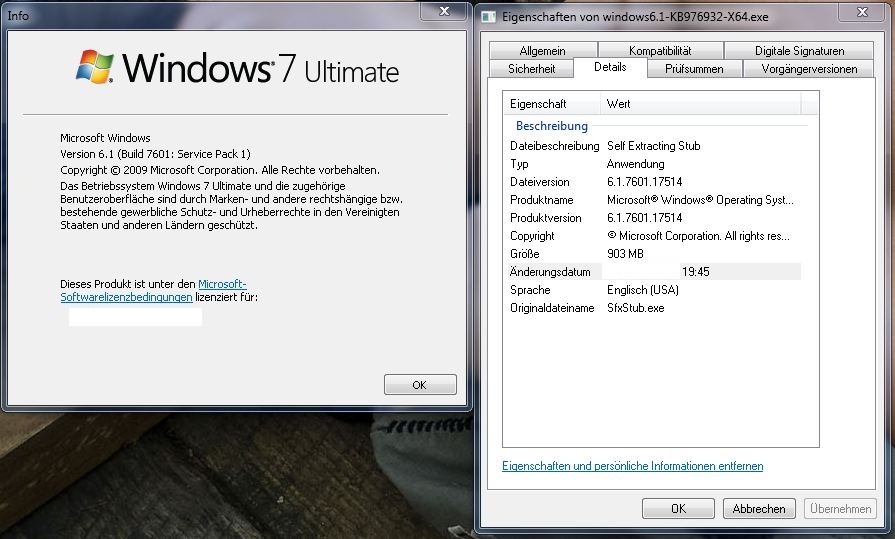This screenshot has width=895, height=539.
Task: Select the Details tab
Action: tap(610, 67)
